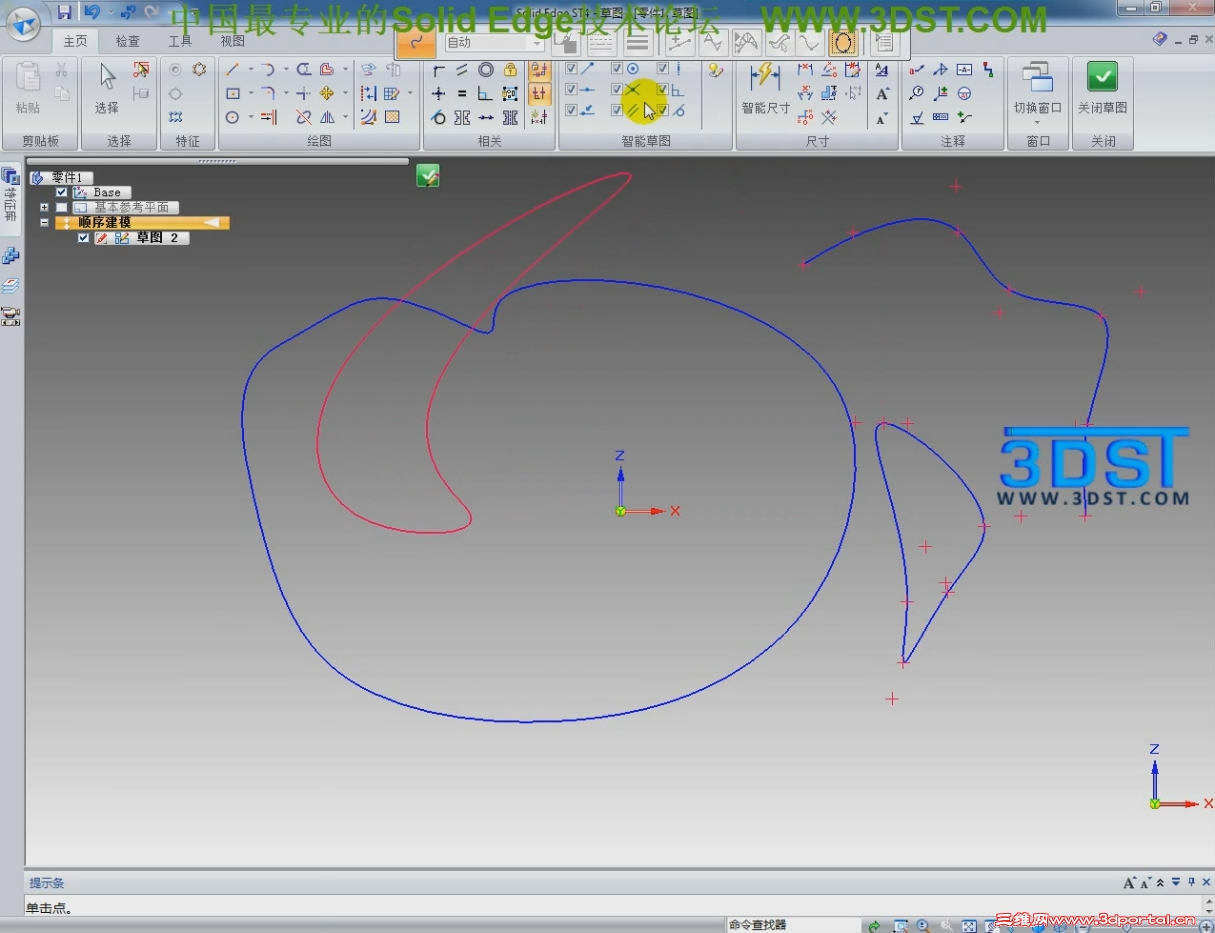Click the text size annotation icon

tap(882, 93)
